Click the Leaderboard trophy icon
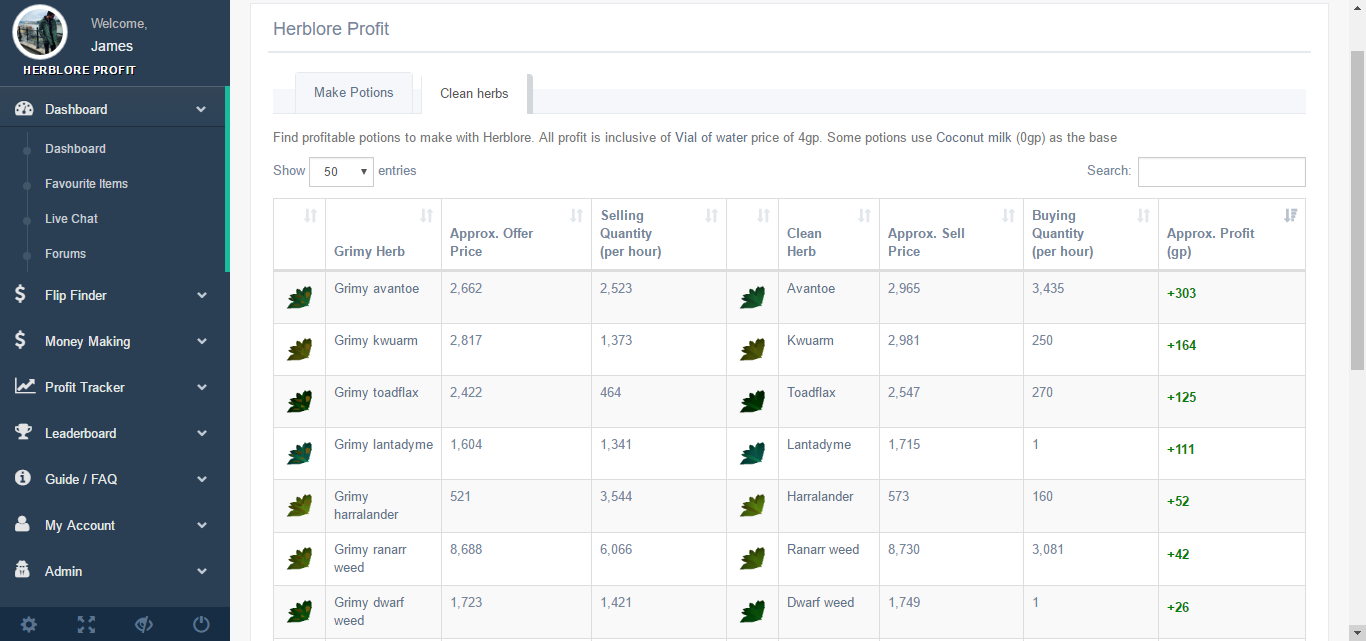 [24, 433]
